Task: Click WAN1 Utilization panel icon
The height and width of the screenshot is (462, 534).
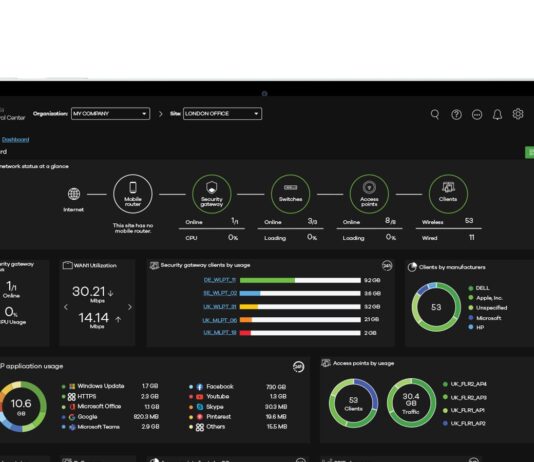Action: tap(67, 265)
